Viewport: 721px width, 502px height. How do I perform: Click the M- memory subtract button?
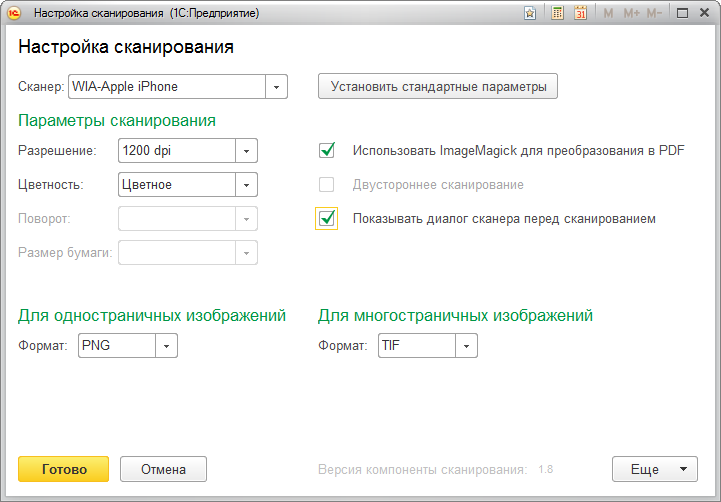(655, 14)
